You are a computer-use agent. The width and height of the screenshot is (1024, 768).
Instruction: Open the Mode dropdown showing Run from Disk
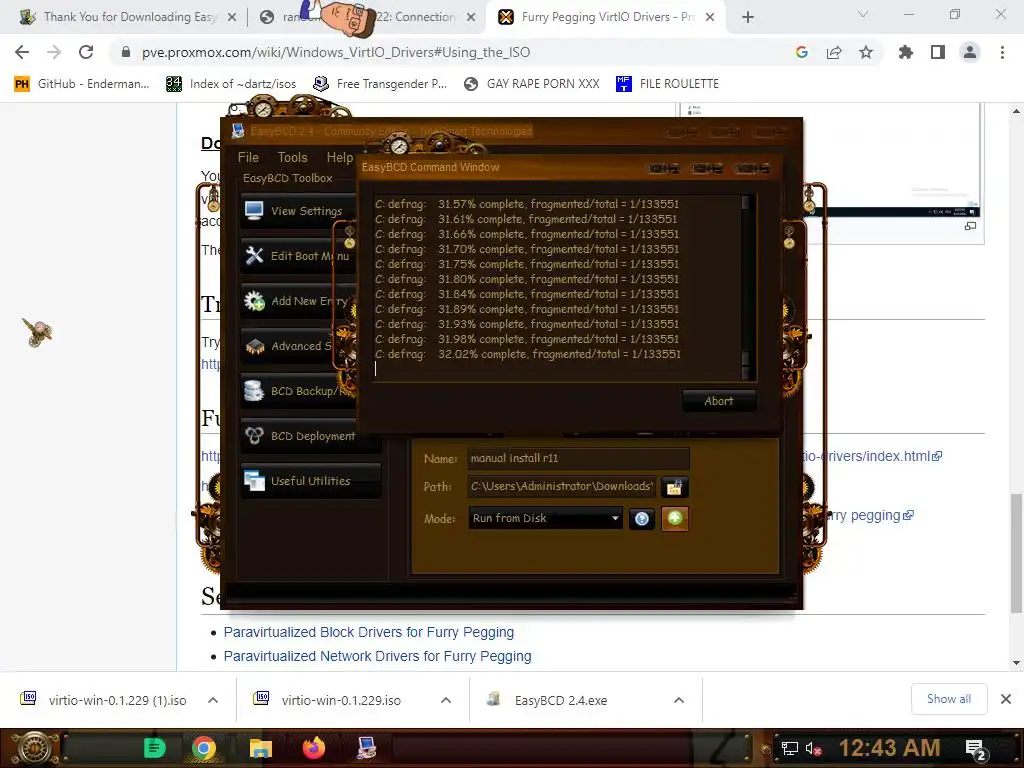pos(545,519)
